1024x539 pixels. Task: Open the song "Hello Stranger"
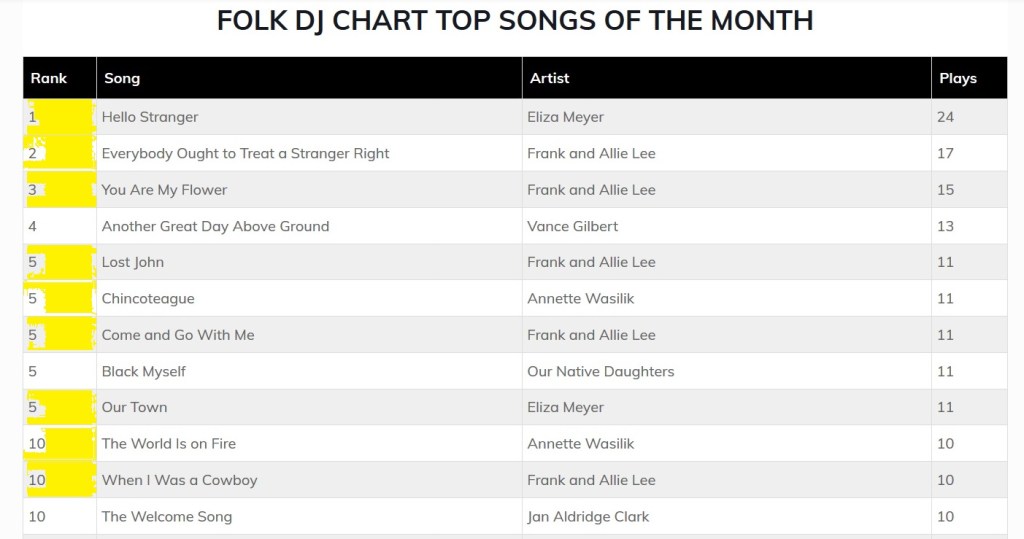(150, 117)
